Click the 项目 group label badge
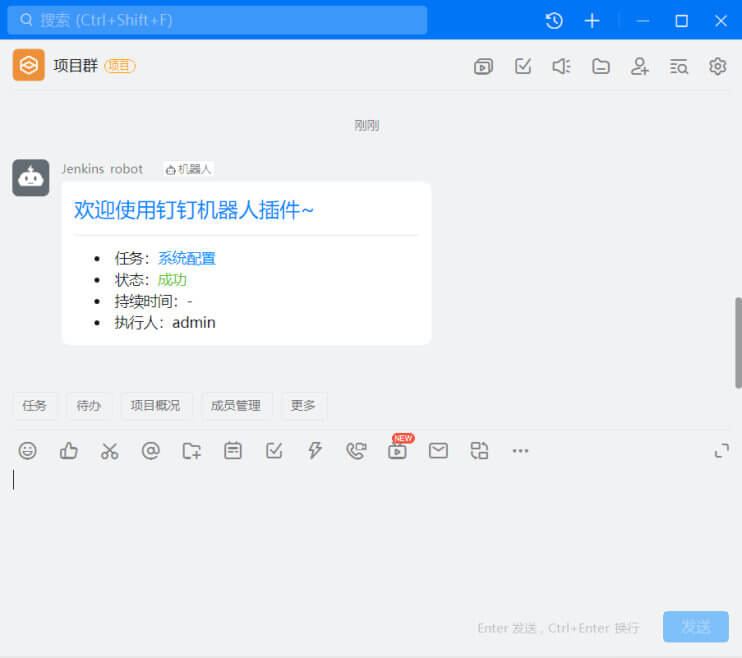 coord(120,66)
